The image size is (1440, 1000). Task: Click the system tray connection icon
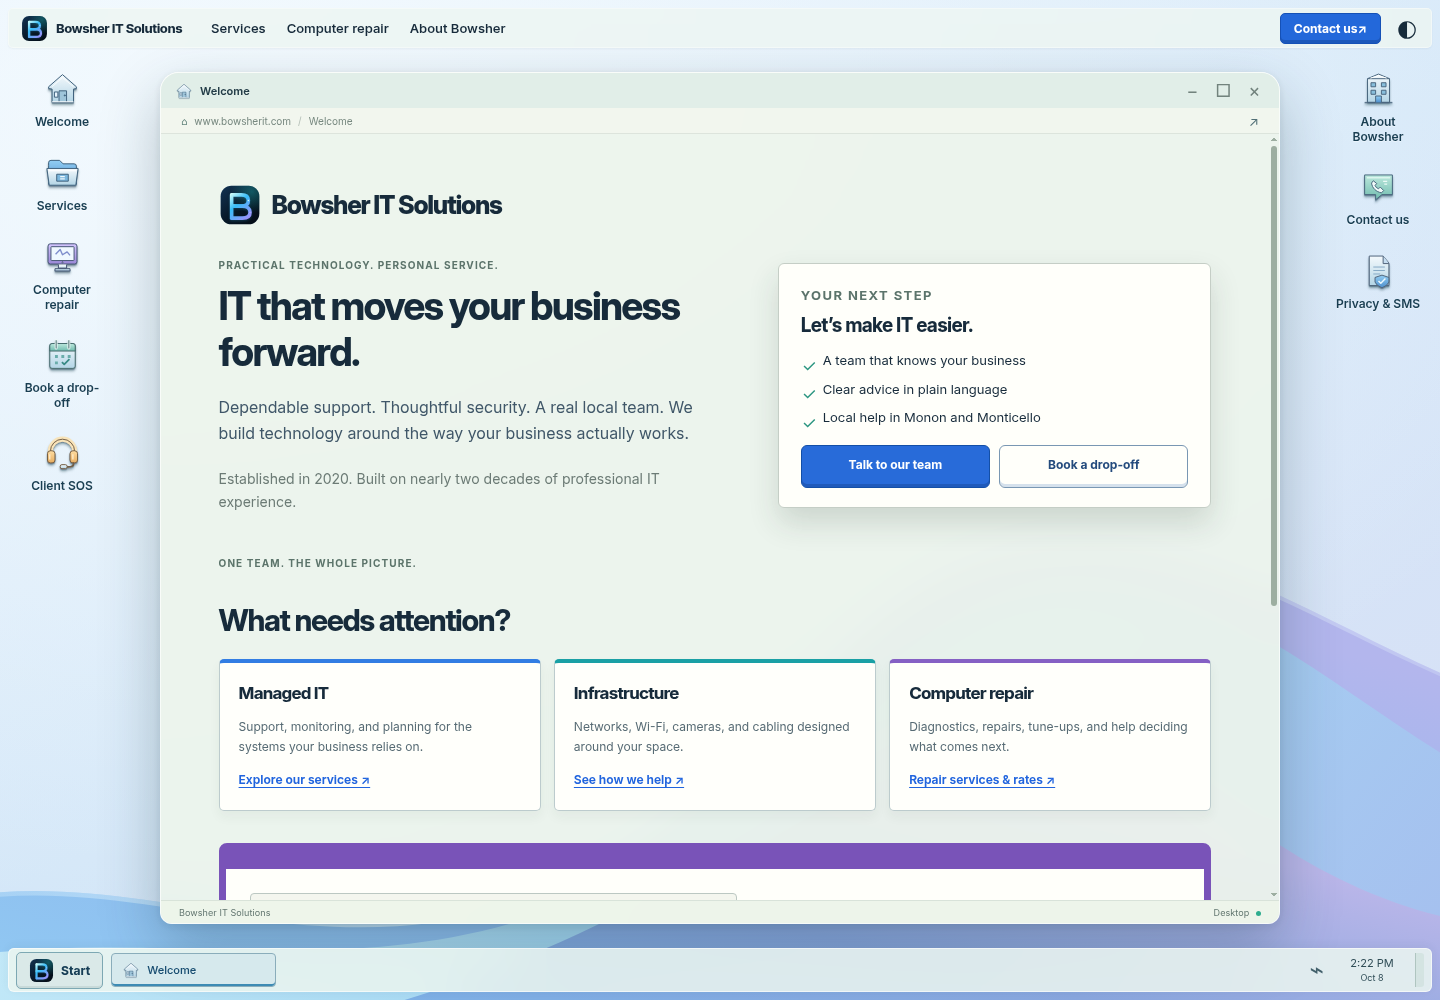[x=1317, y=970]
